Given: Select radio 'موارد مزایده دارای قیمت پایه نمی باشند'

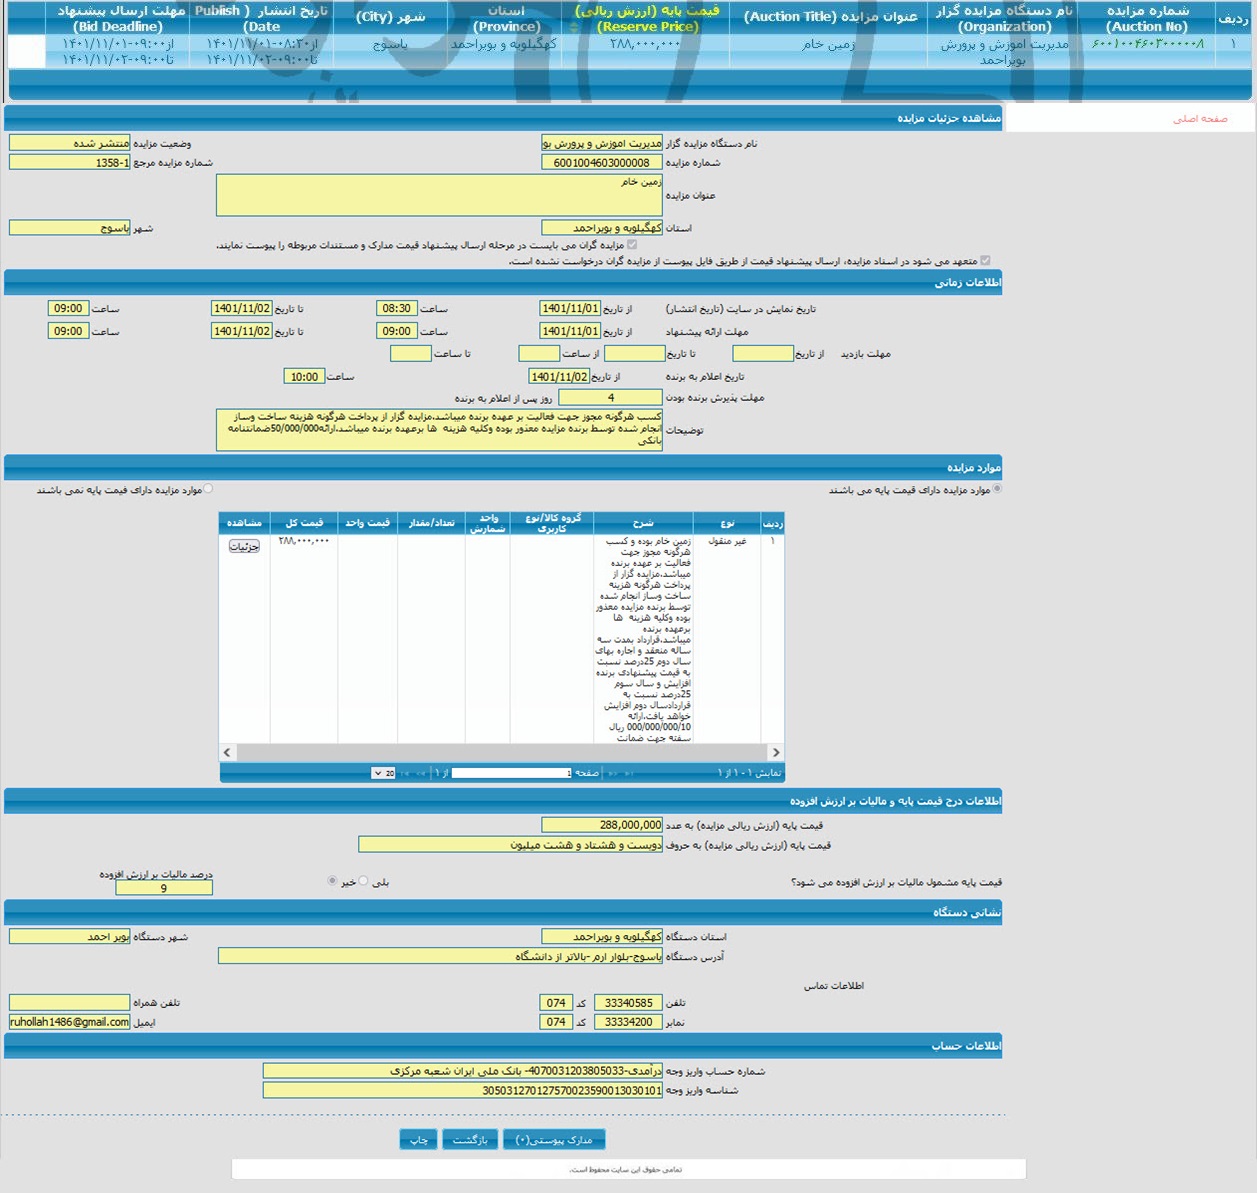Looking at the screenshot, I should pyautogui.click(x=208, y=489).
